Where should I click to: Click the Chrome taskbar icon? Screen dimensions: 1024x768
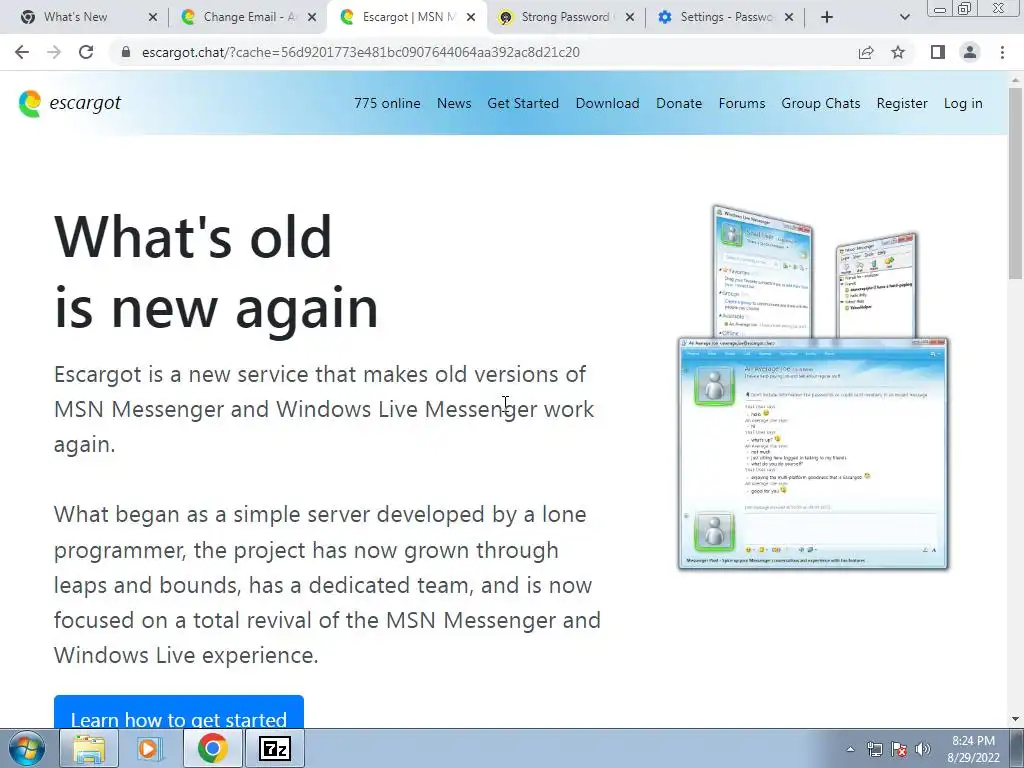(212, 748)
